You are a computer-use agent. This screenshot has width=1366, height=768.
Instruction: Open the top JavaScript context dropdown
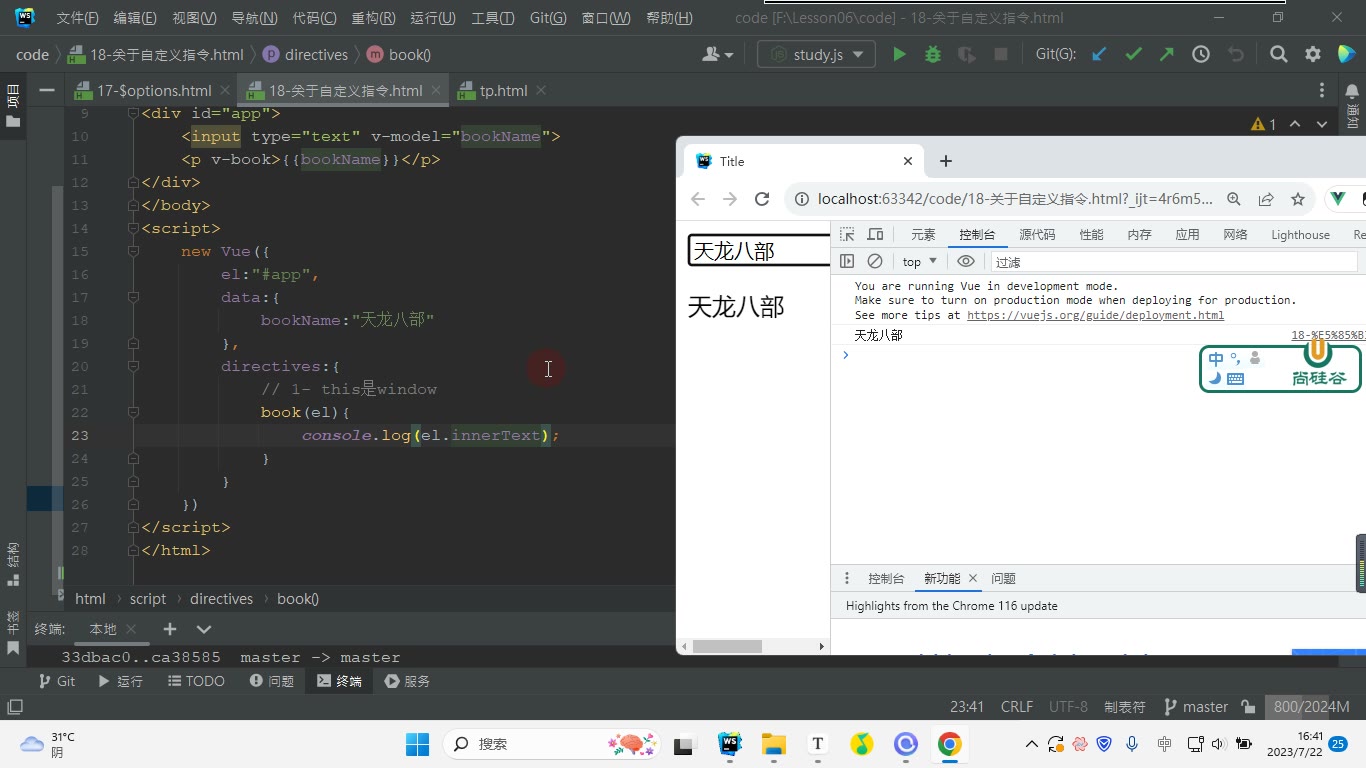(x=919, y=262)
